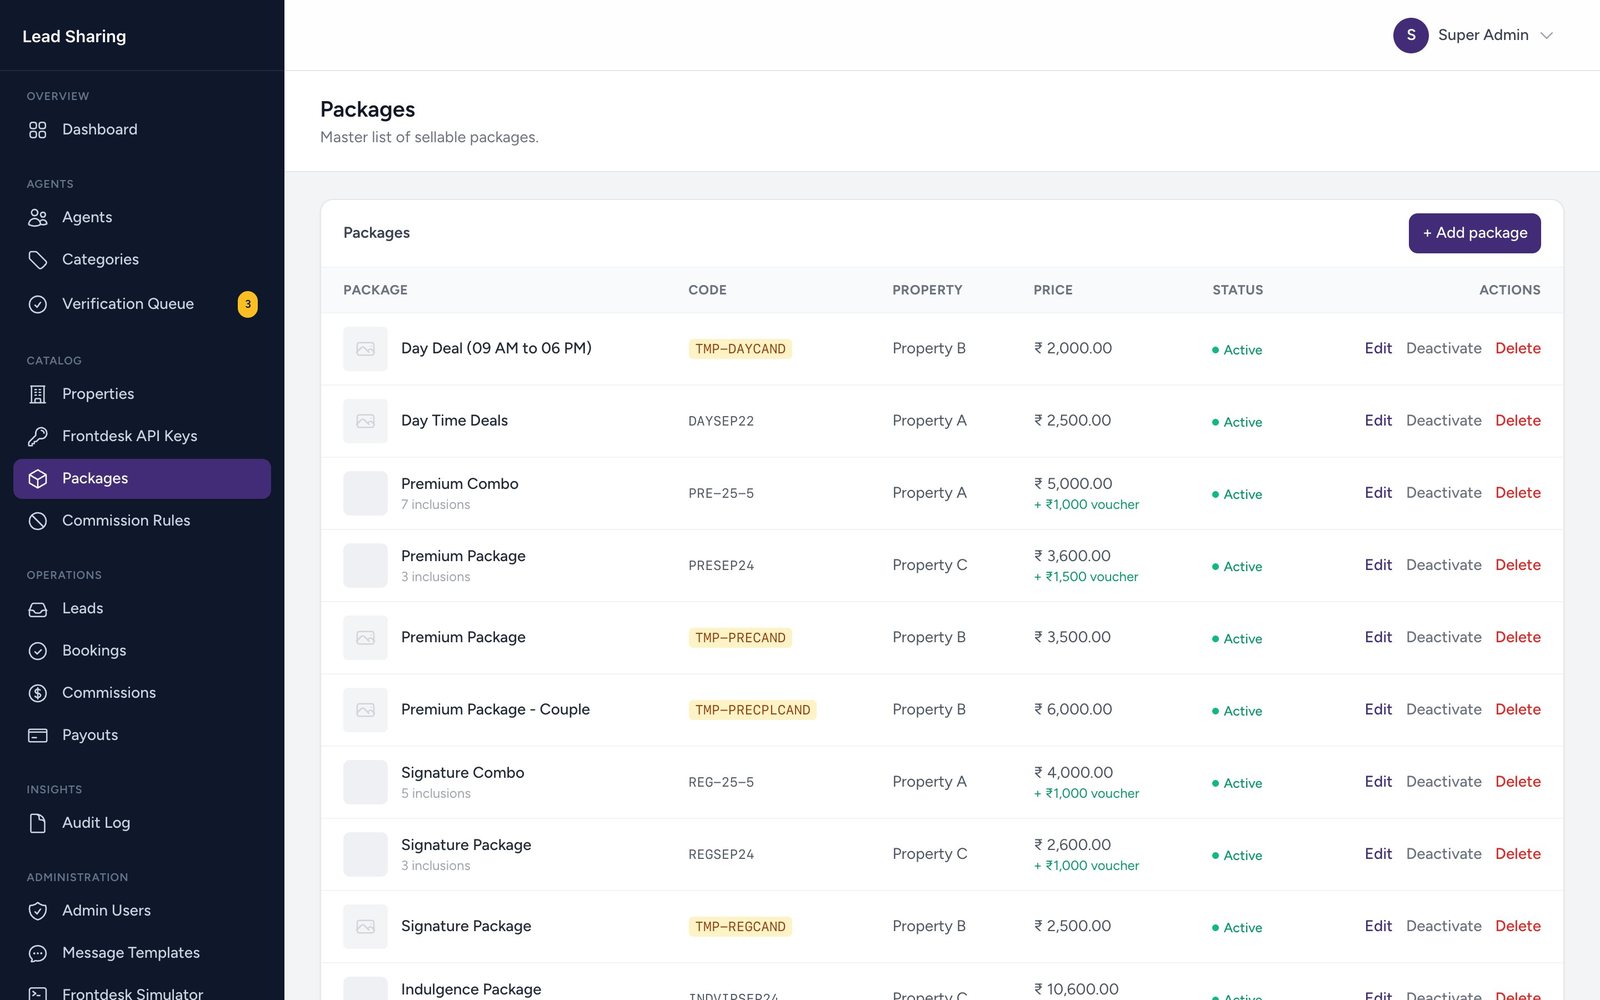
Task: Click the Admin Users shield icon
Action: [38, 911]
